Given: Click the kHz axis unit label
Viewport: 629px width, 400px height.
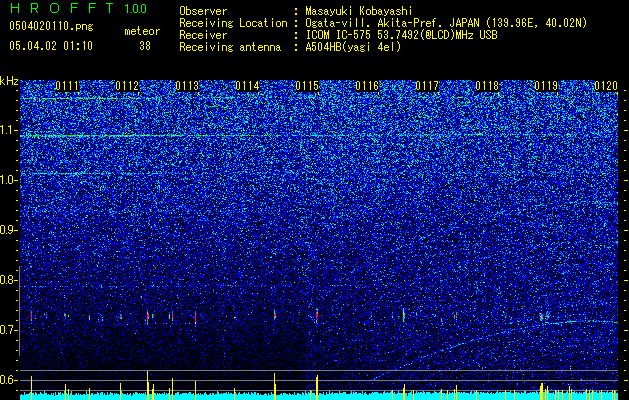Looking at the screenshot, I should tap(9, 81).
